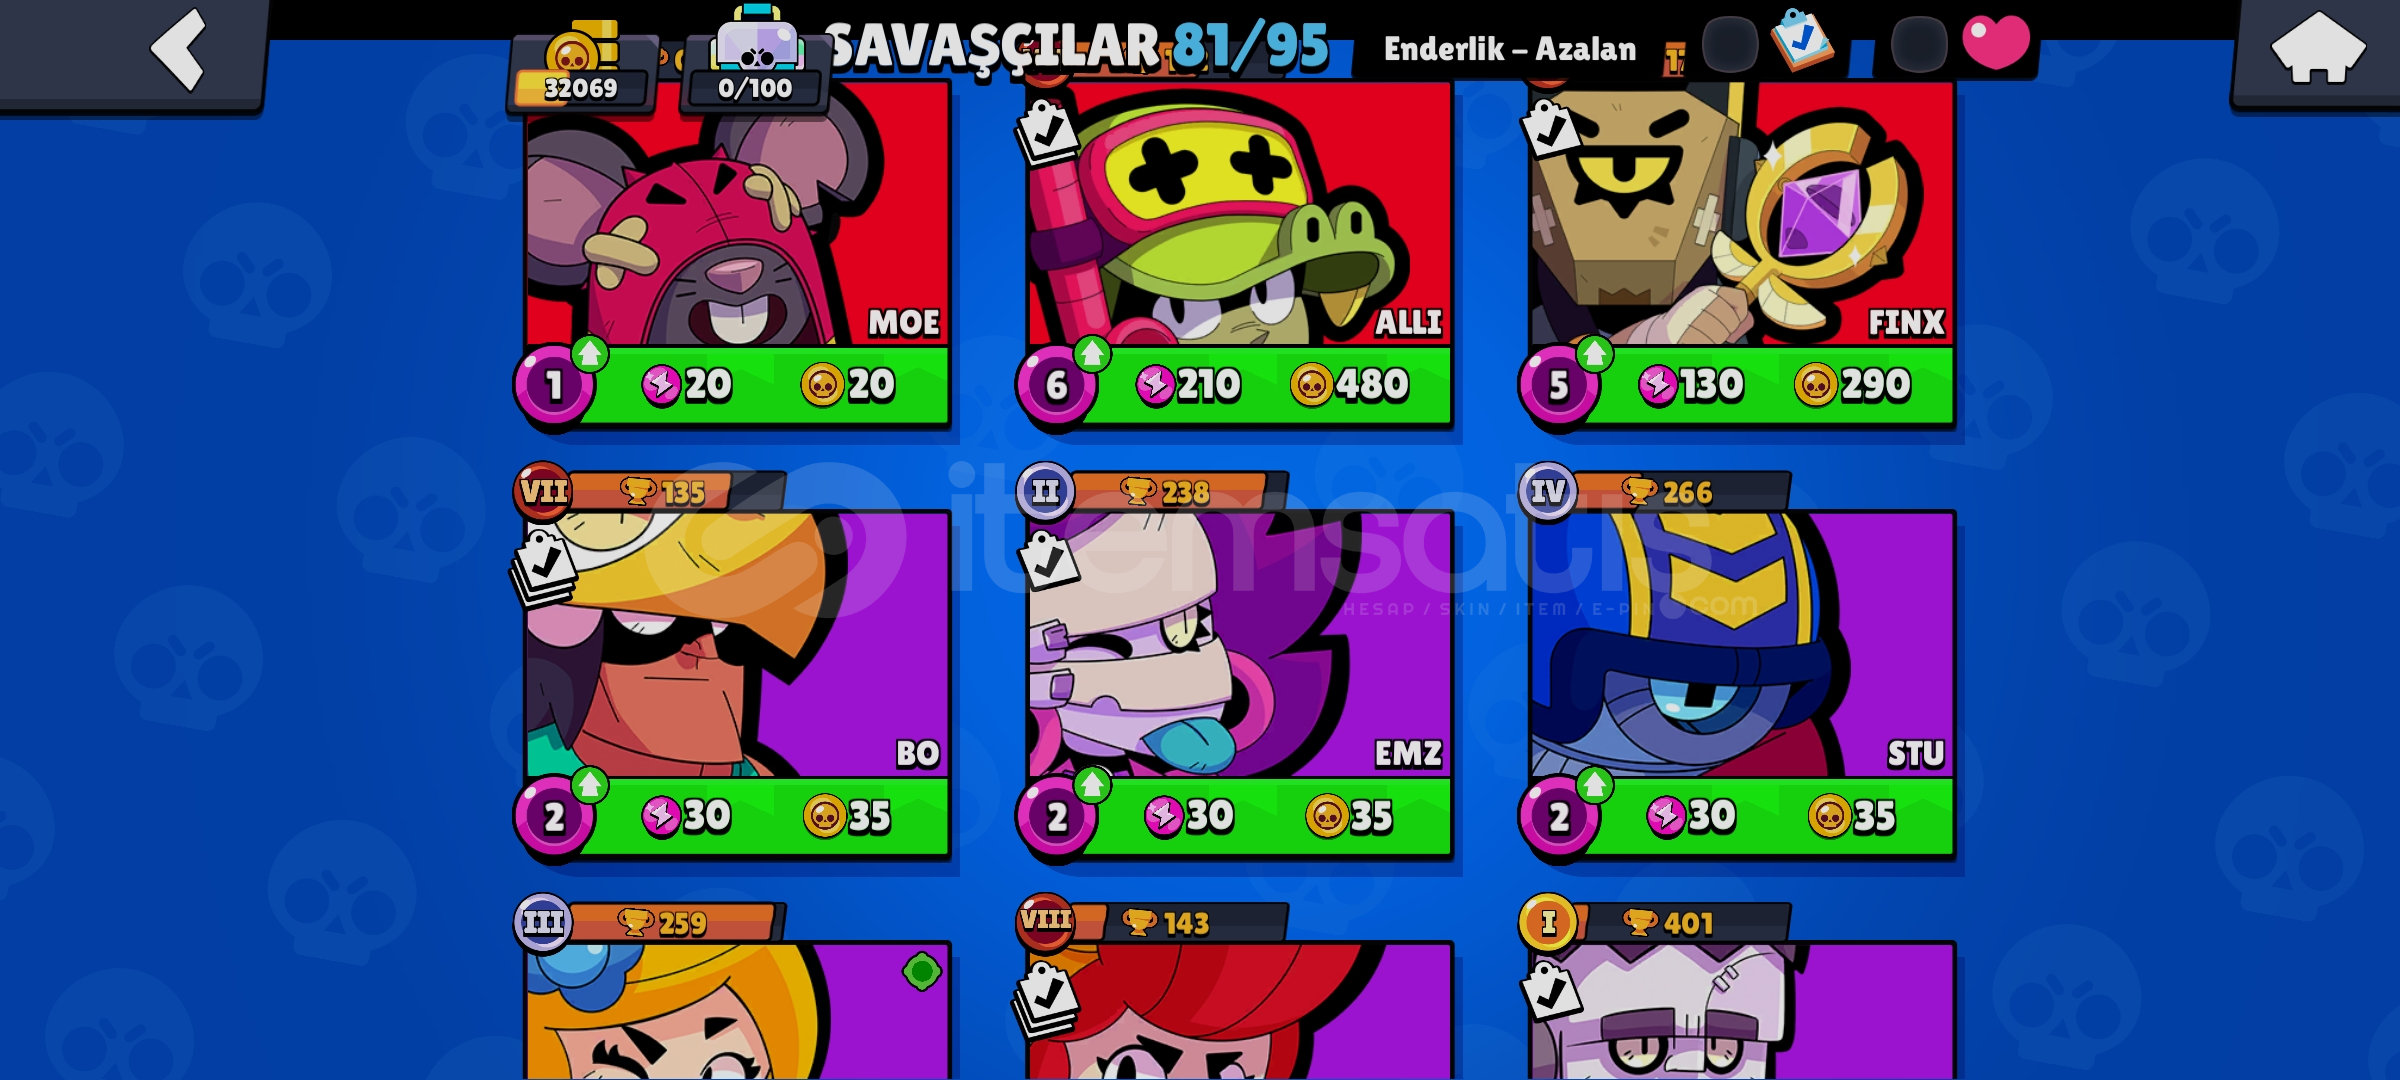Tap Stu's power level 2 badge
This screenshot has width=2400, height=1080.
click(1558, 817)
